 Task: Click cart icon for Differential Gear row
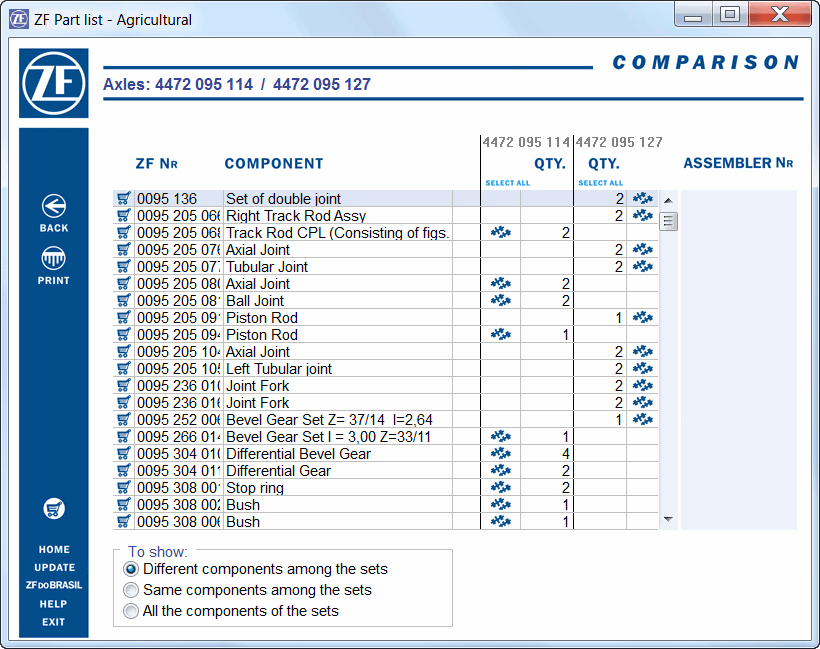(x=124, y=471)
